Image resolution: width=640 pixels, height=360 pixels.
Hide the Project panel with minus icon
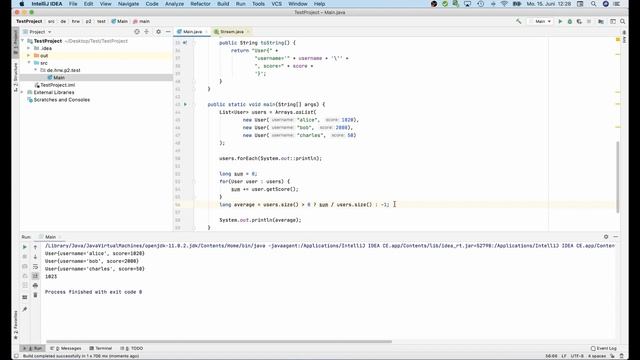[x=168, y=31]
